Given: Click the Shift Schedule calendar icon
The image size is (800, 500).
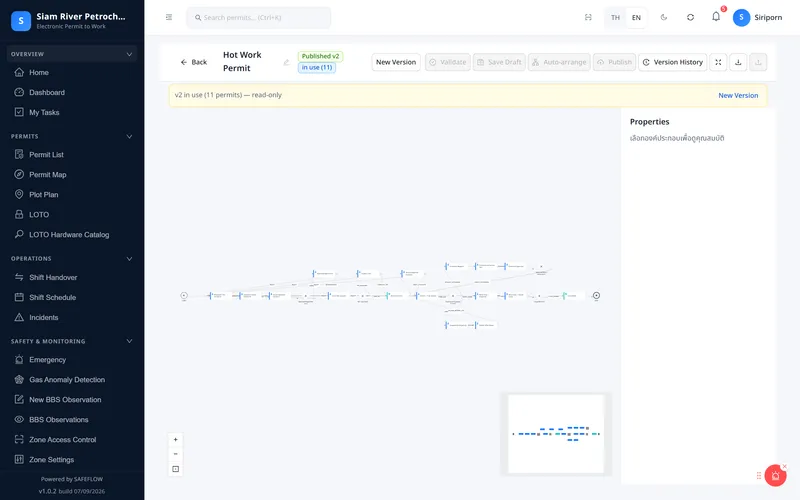Looking at the screenshot, I should (x=19, y=297).
